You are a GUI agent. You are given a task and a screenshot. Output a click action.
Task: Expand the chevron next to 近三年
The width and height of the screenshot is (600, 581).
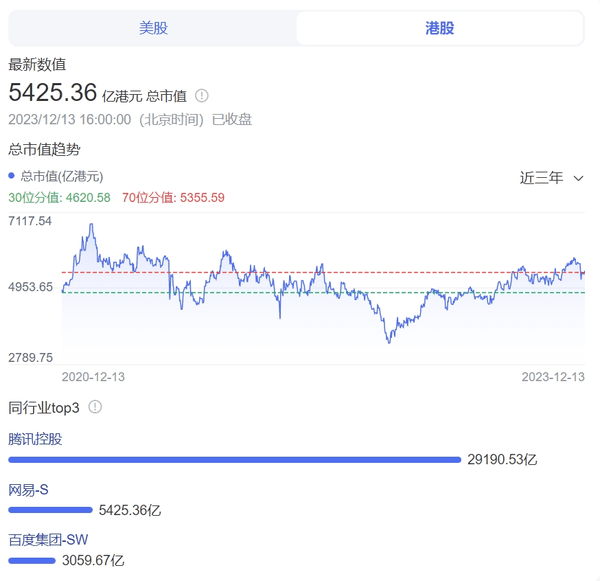(578, 178)
